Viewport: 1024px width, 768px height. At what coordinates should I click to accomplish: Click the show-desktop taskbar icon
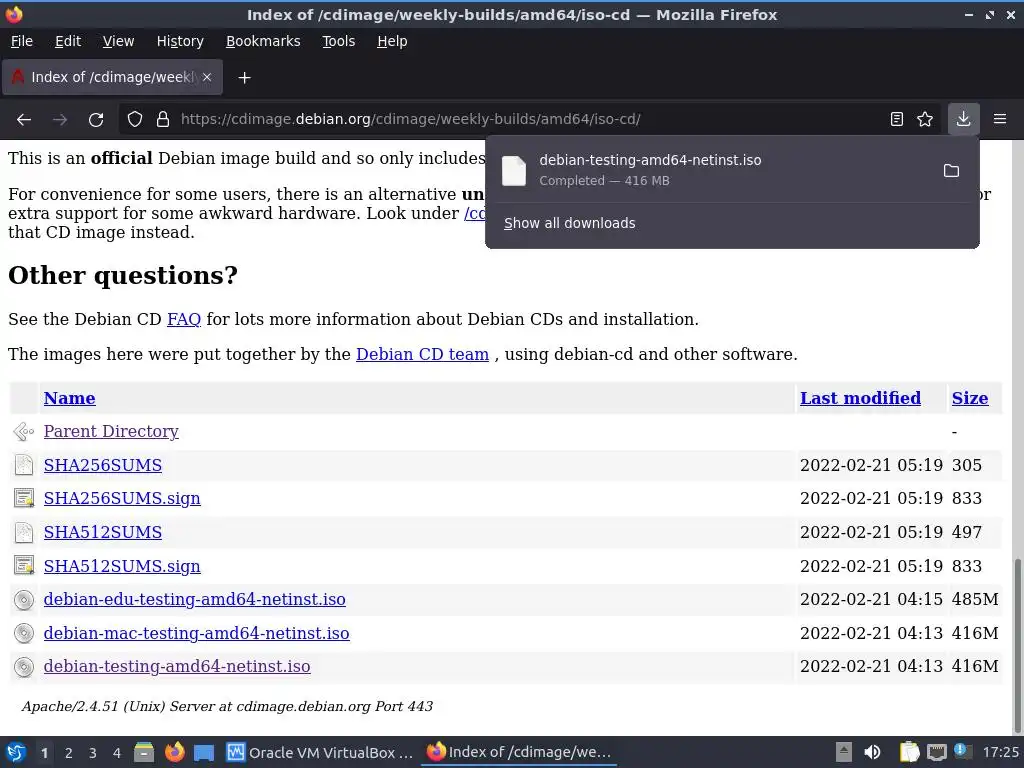click(204, 753)
